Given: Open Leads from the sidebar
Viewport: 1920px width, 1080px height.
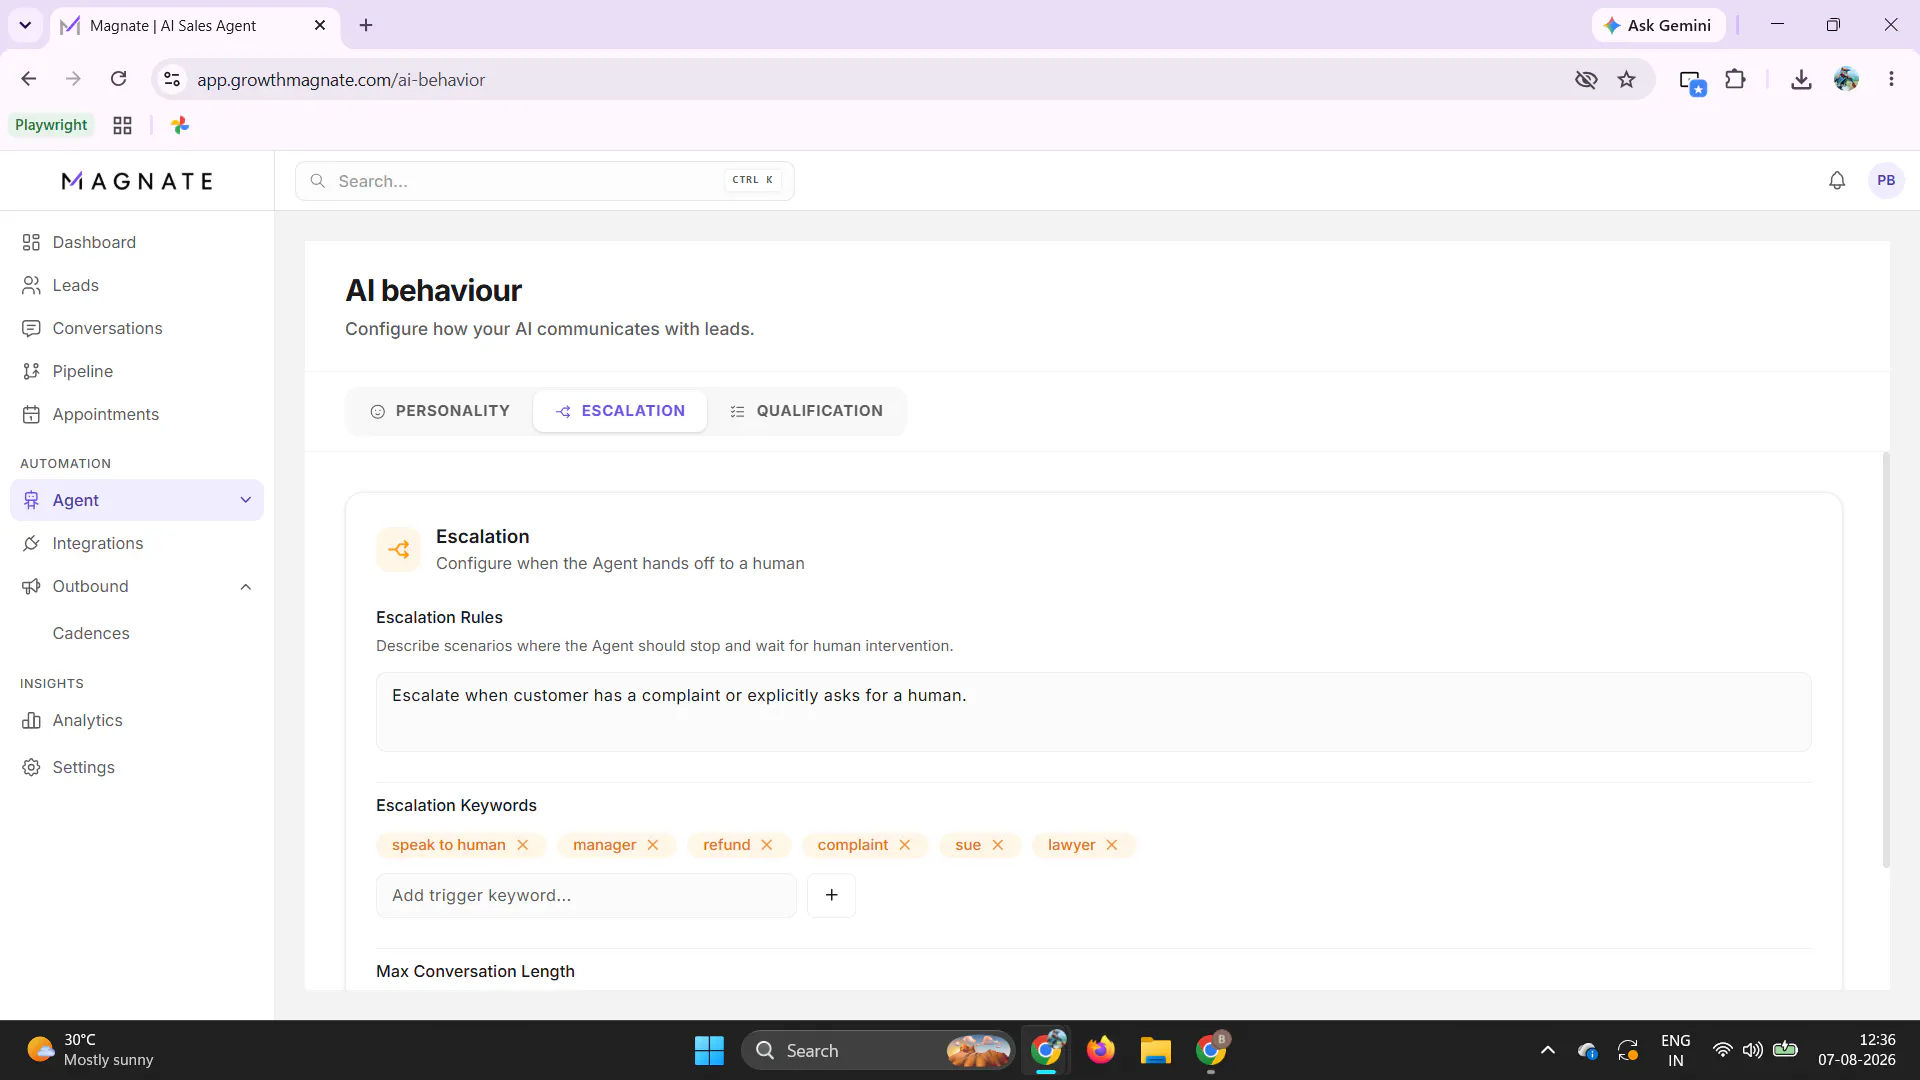Looking at the screenshot, I should 75,285.
